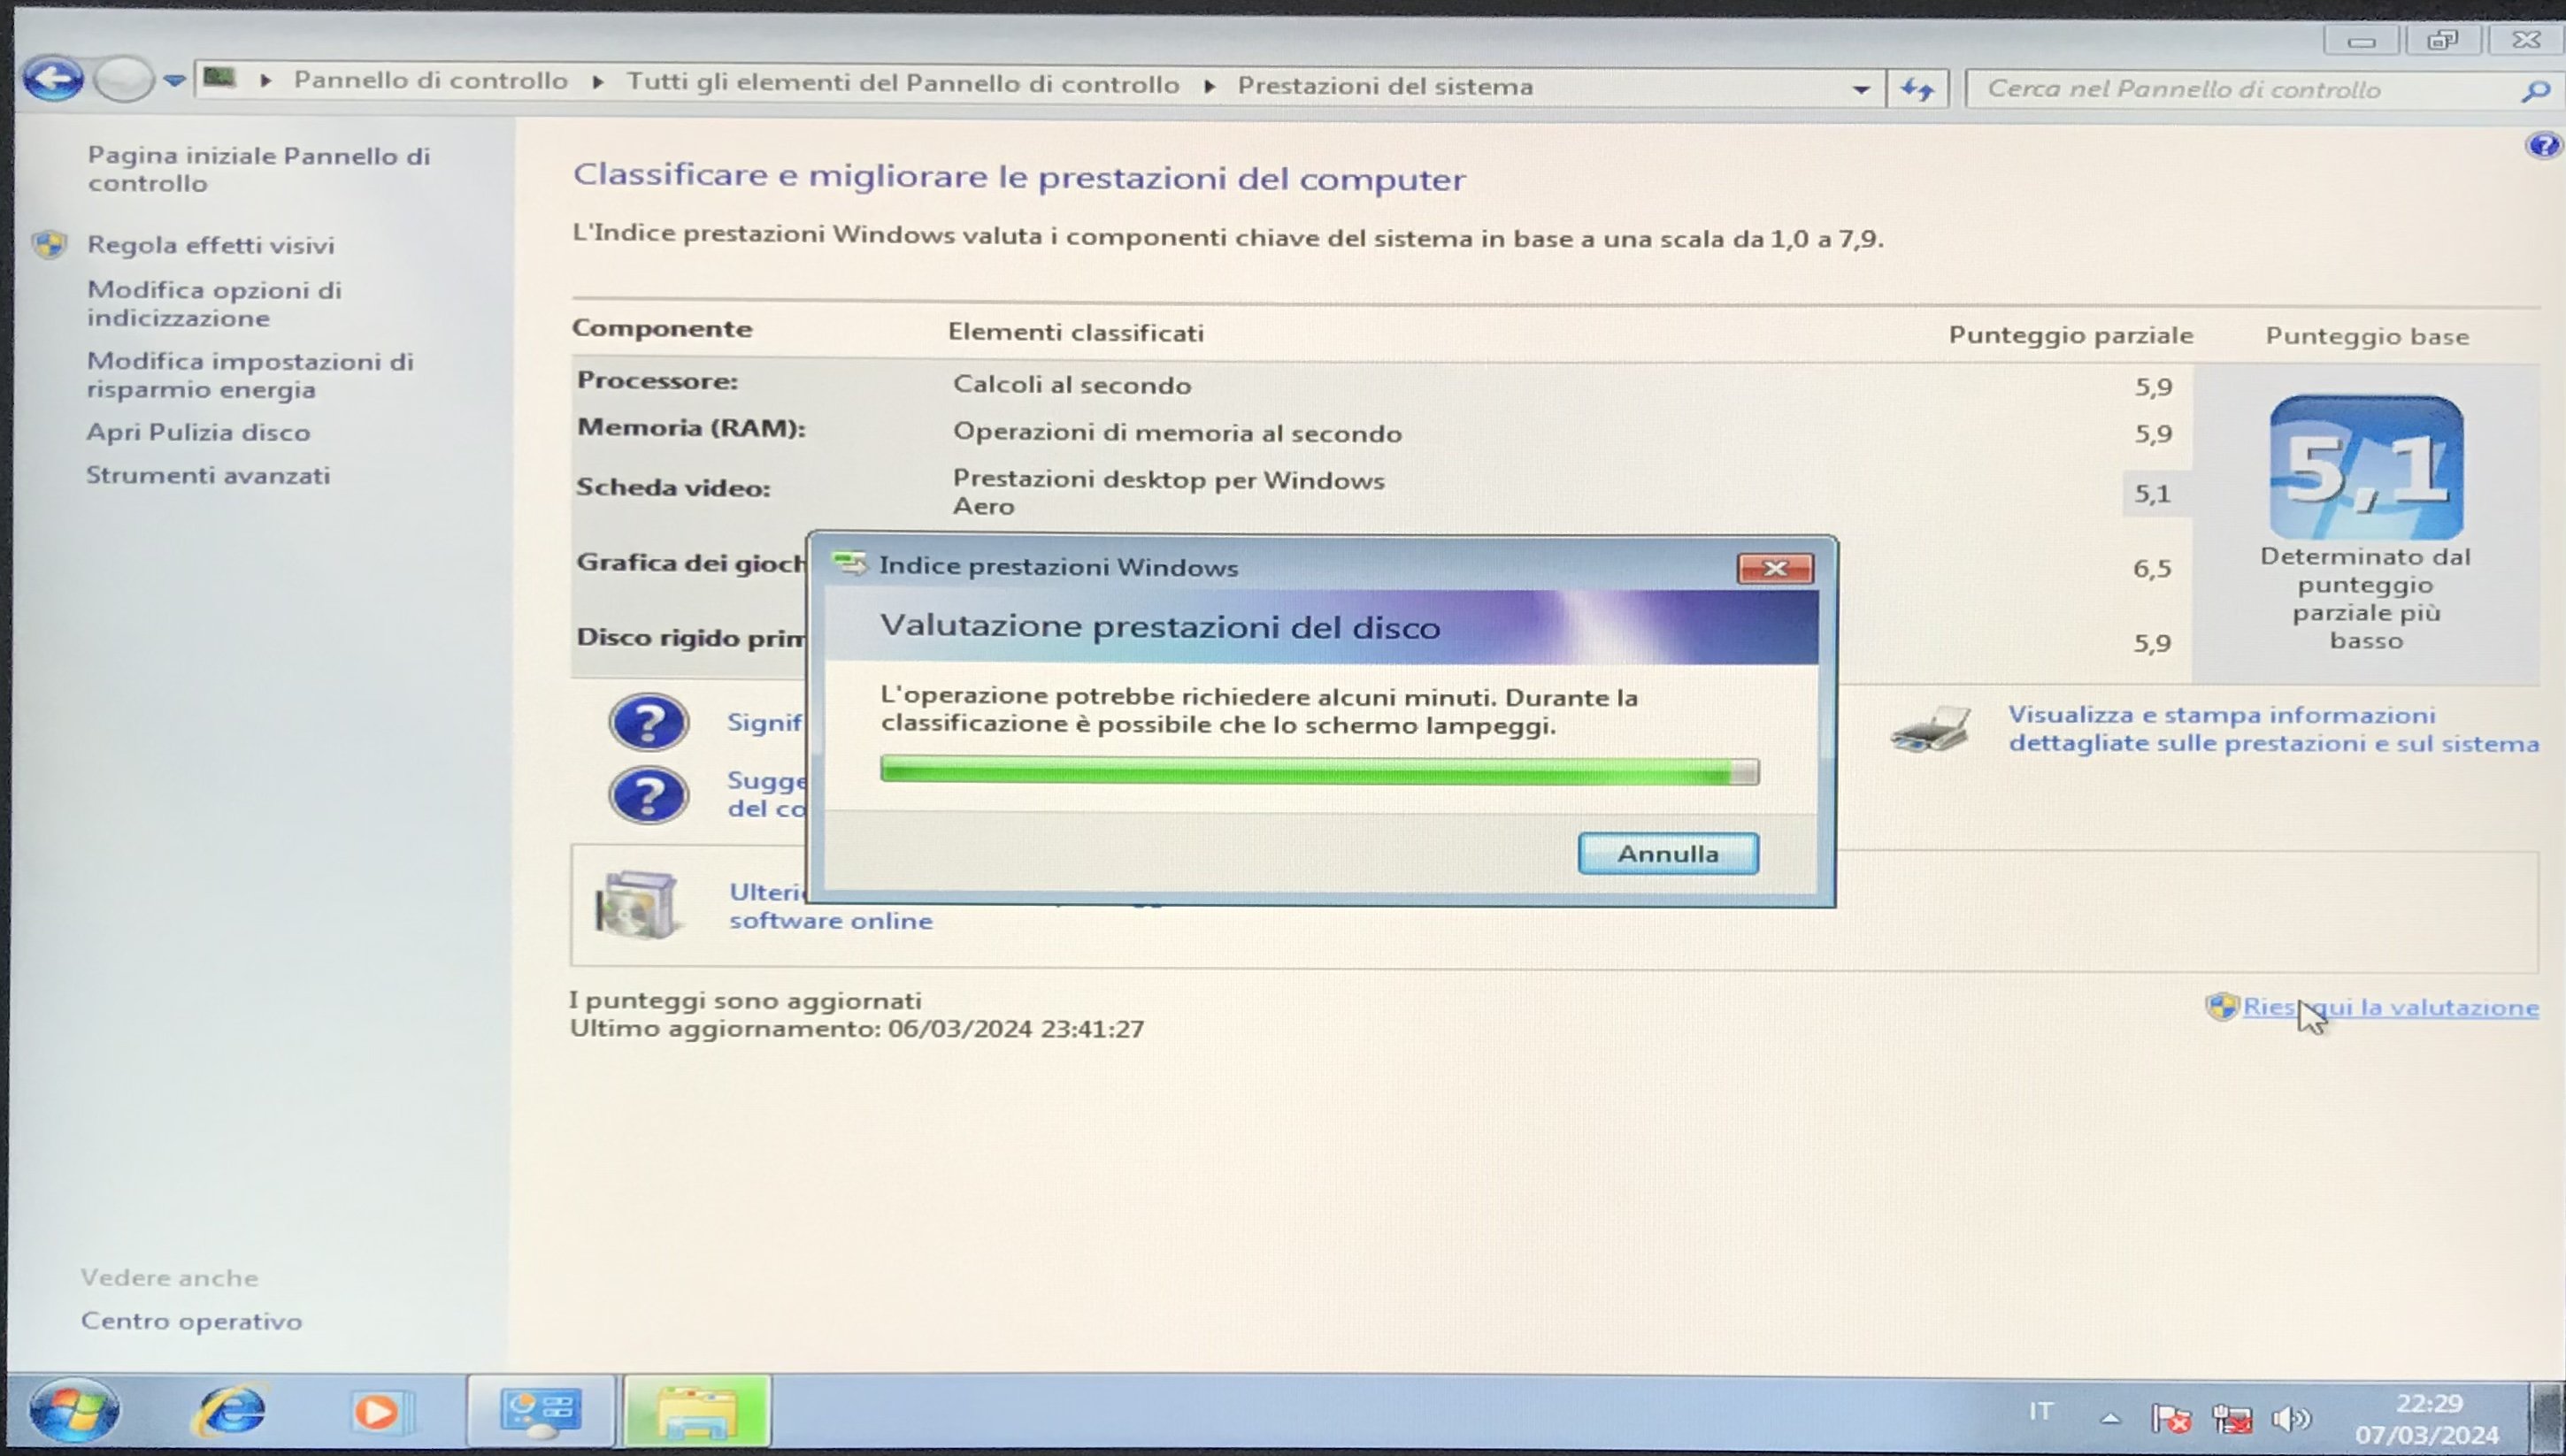Screen dimensions: 2566x1456
Task: Click Annulla to cancel the assessment
Action: point(1667,854)
